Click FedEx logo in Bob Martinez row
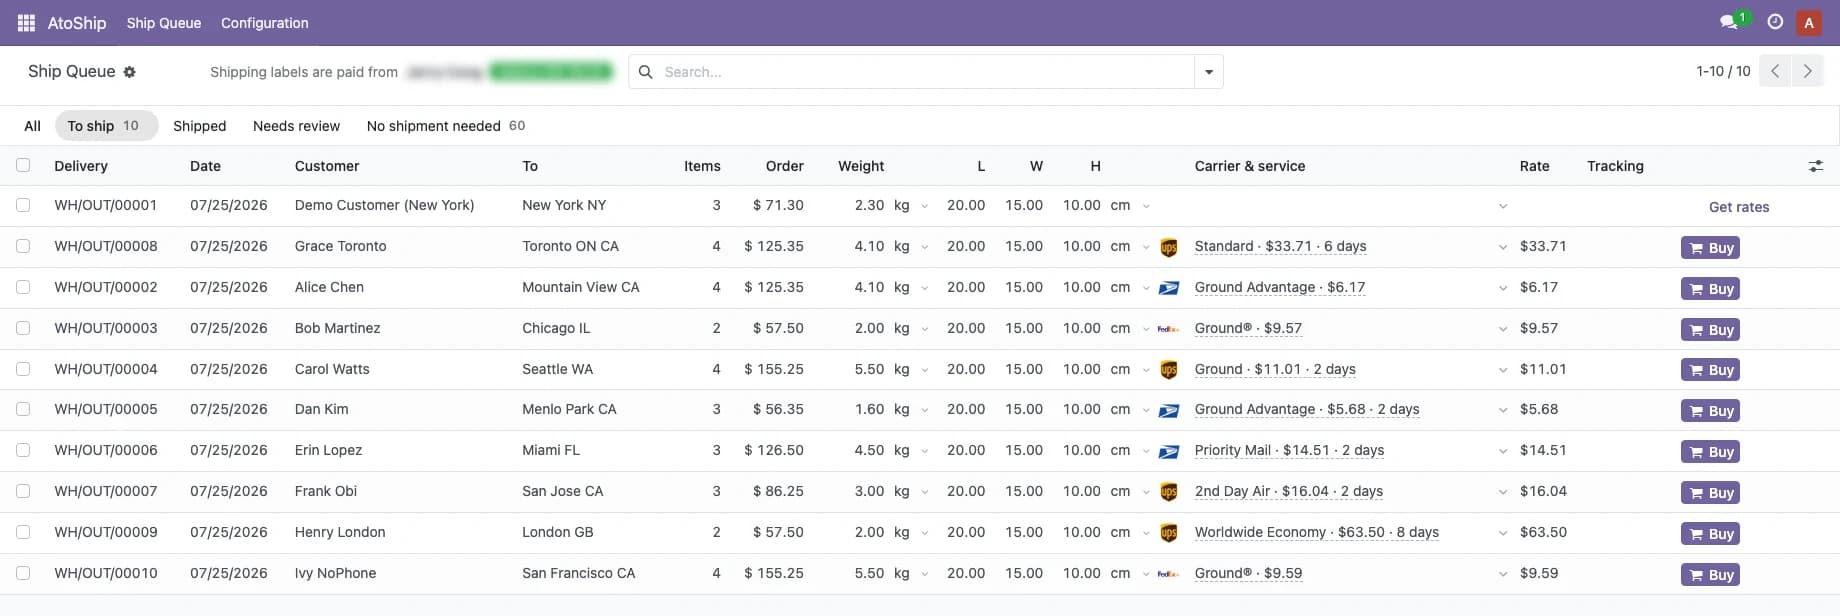Screen dimensions: 1840x616 pyautogui.click(x=1168, y=329)
